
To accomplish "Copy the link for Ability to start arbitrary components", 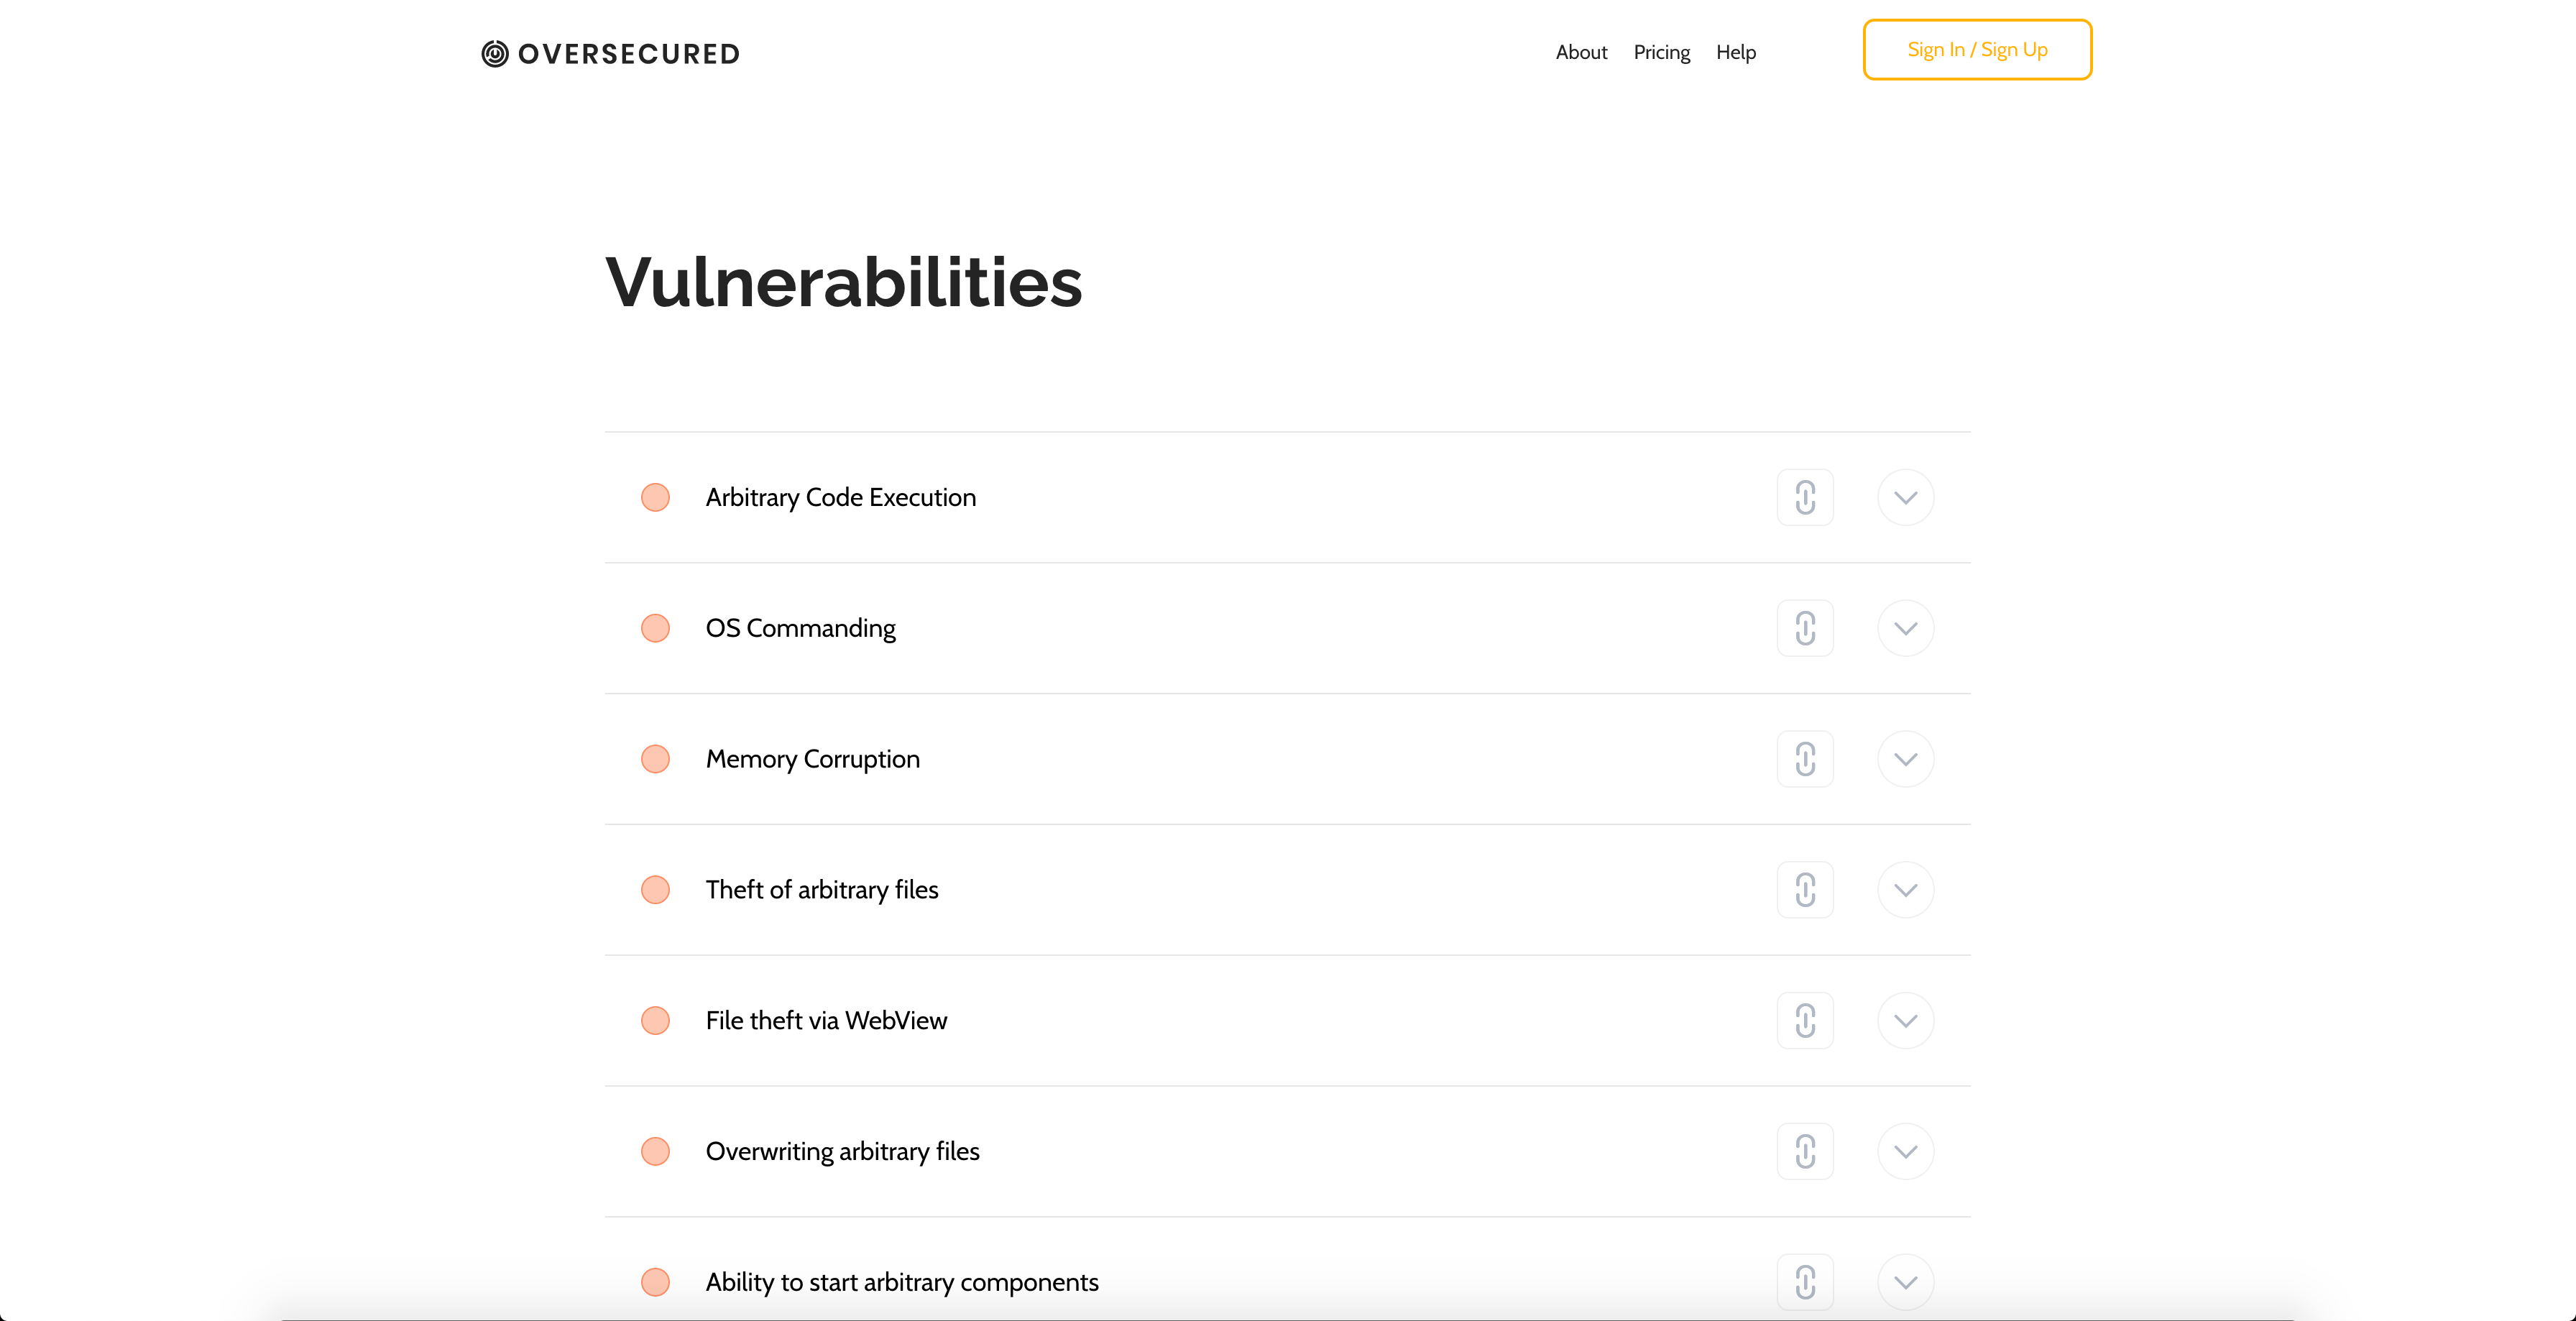I will 1805,1281.
